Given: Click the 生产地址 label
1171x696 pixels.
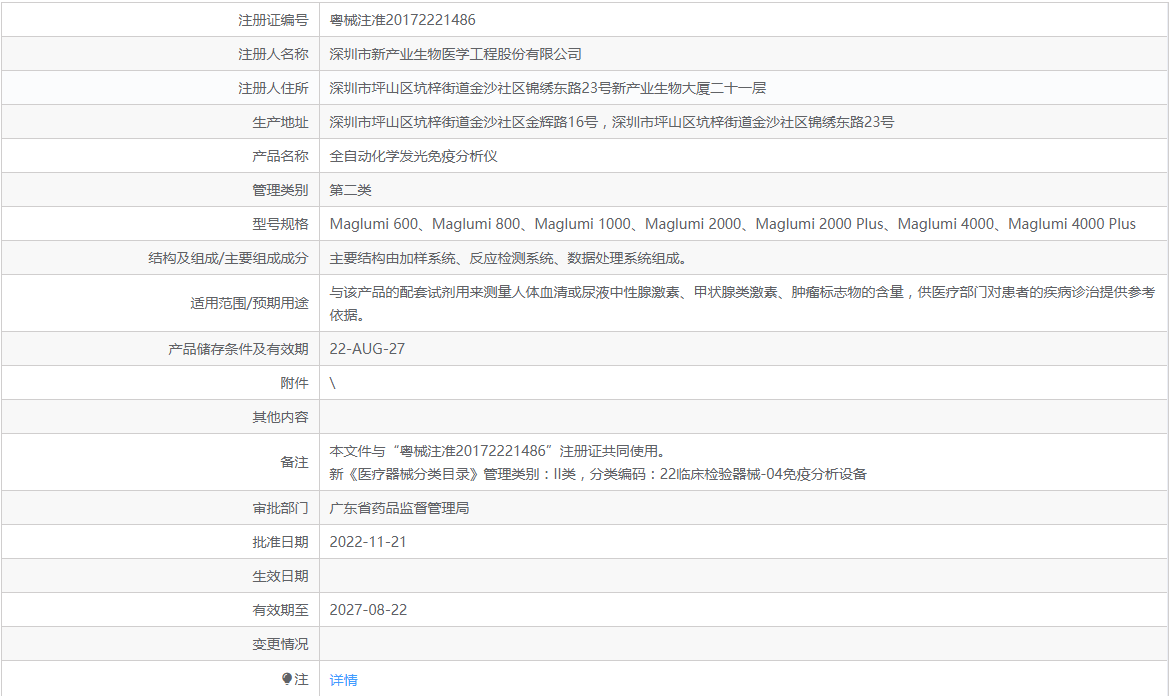Looking at the screenshot, I should [280, 122].
